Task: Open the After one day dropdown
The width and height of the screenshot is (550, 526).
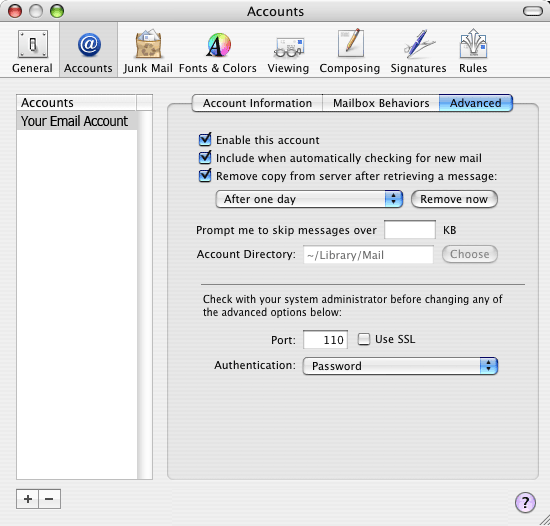Action: click(309, 199)
